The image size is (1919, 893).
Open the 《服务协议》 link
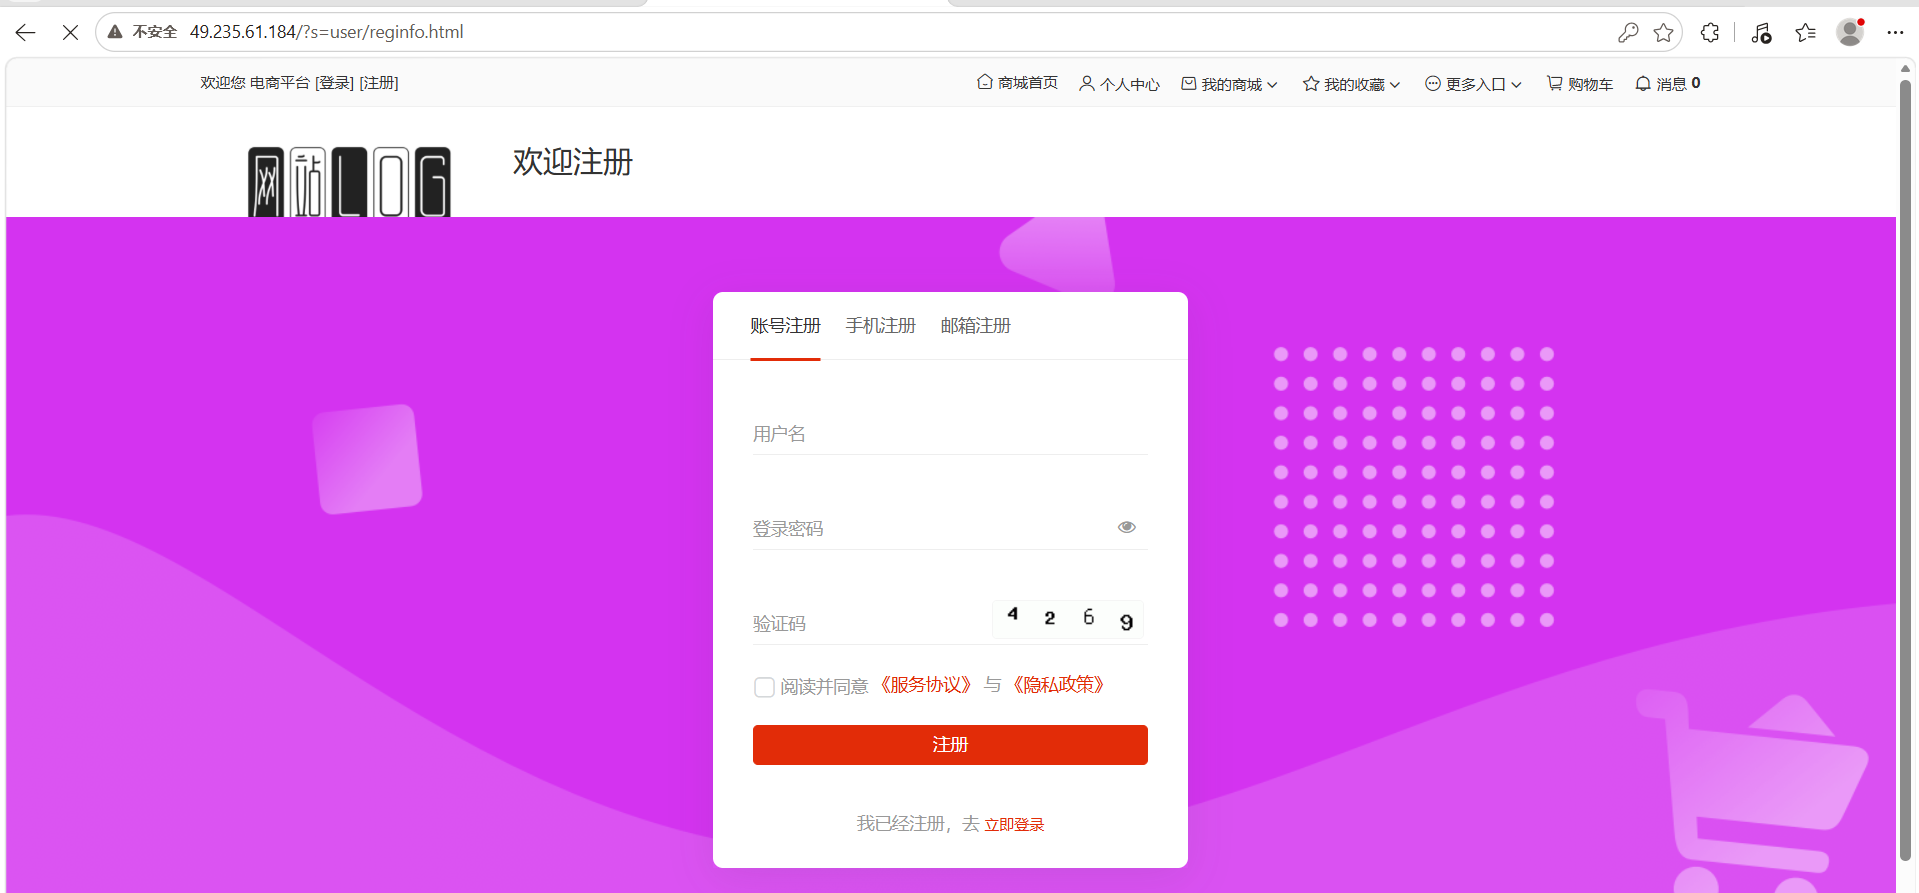[926, 685]
